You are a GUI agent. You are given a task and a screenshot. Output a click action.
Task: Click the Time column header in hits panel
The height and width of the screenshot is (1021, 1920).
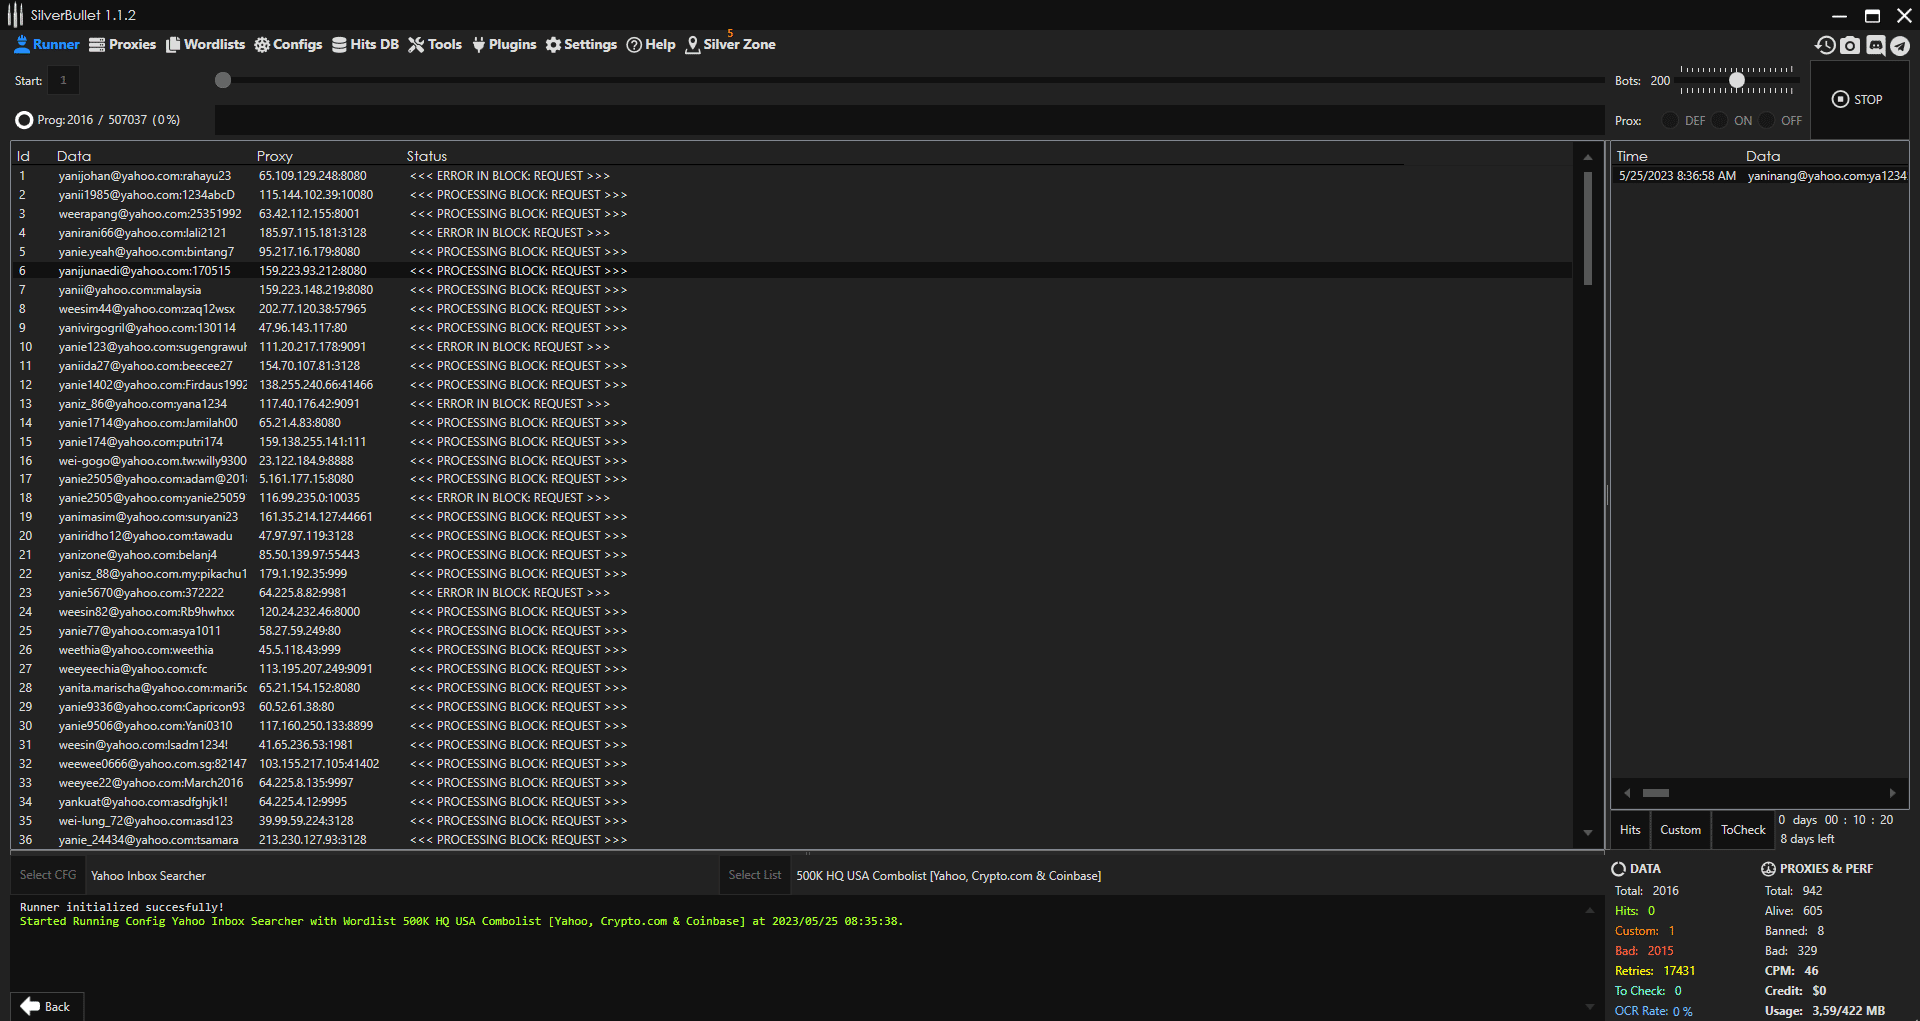click(1632, 156)
